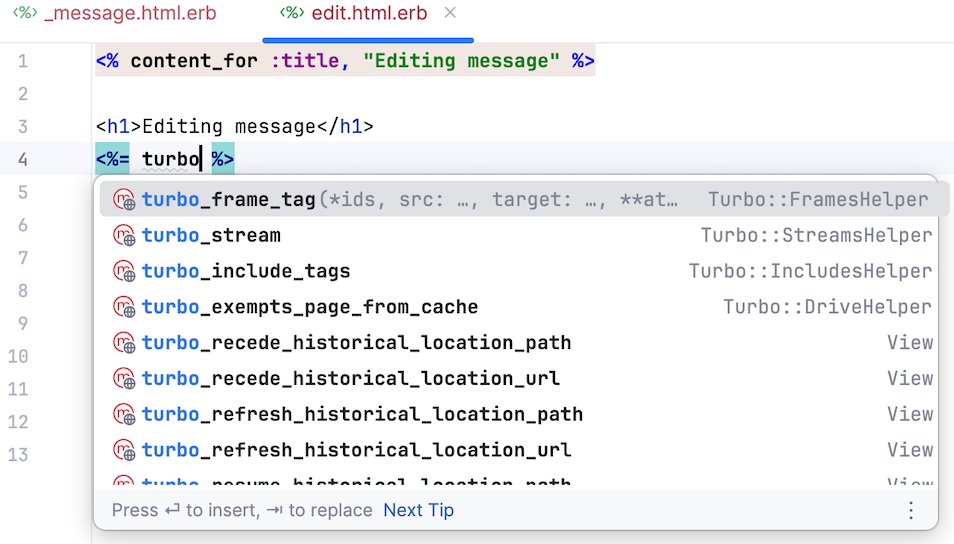Click the method icon beside turbo_frame_tag

pos(124,200)
